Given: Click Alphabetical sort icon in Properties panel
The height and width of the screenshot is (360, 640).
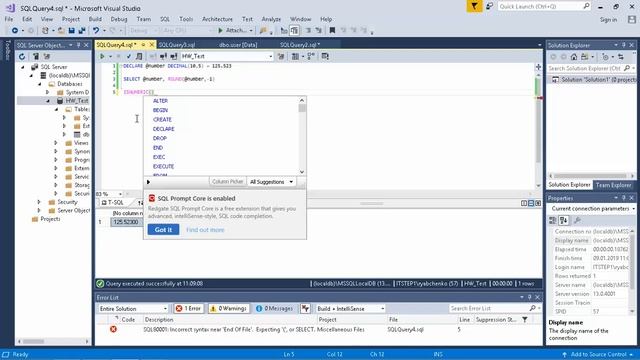Looking at the screenshot, I should pyautogui.click(x=564, y=220).
